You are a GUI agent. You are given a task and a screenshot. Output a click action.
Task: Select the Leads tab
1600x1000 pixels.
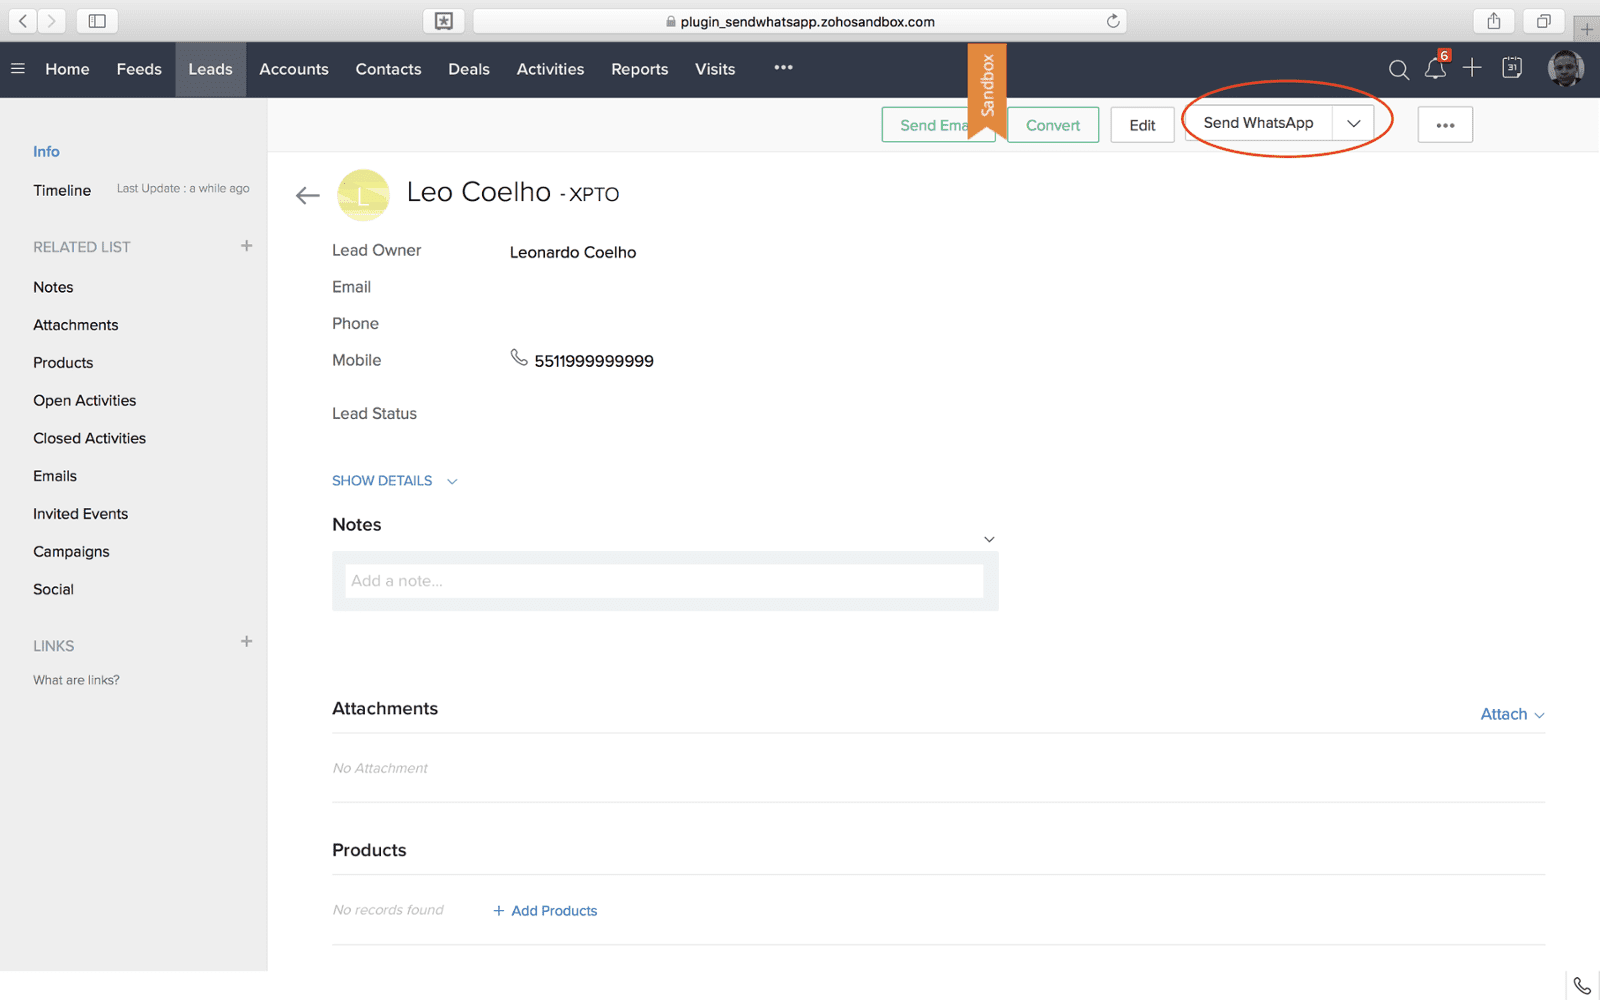click(x=210, y=69)
